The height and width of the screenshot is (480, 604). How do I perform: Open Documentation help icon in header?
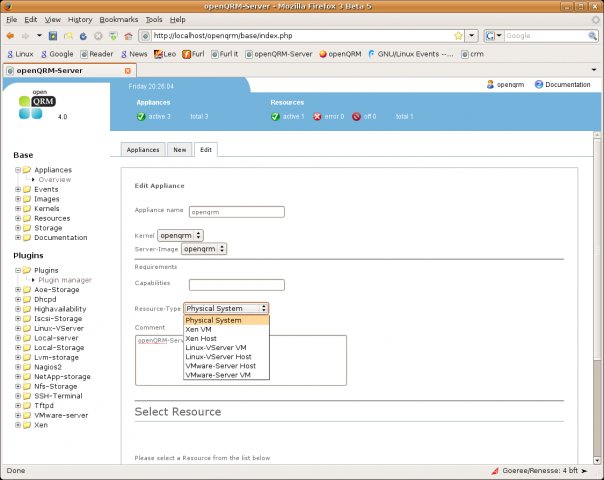point(539,84)
